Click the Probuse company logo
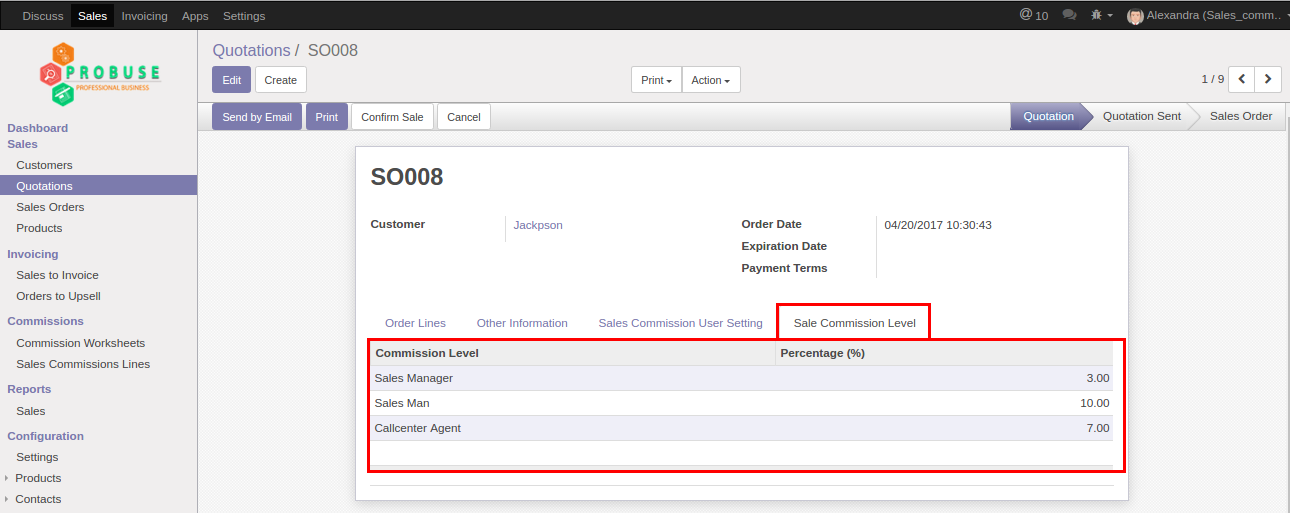 coord(99,74)
